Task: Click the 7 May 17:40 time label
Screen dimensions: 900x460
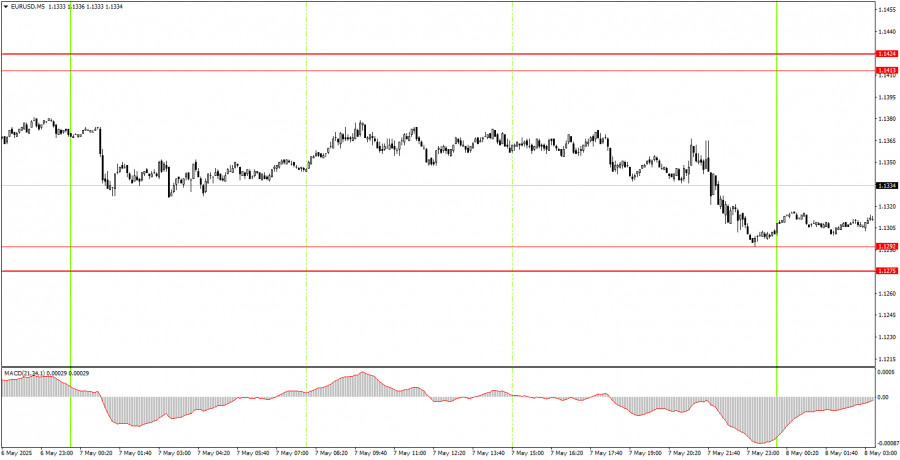Action: click(x=606, y=453)
